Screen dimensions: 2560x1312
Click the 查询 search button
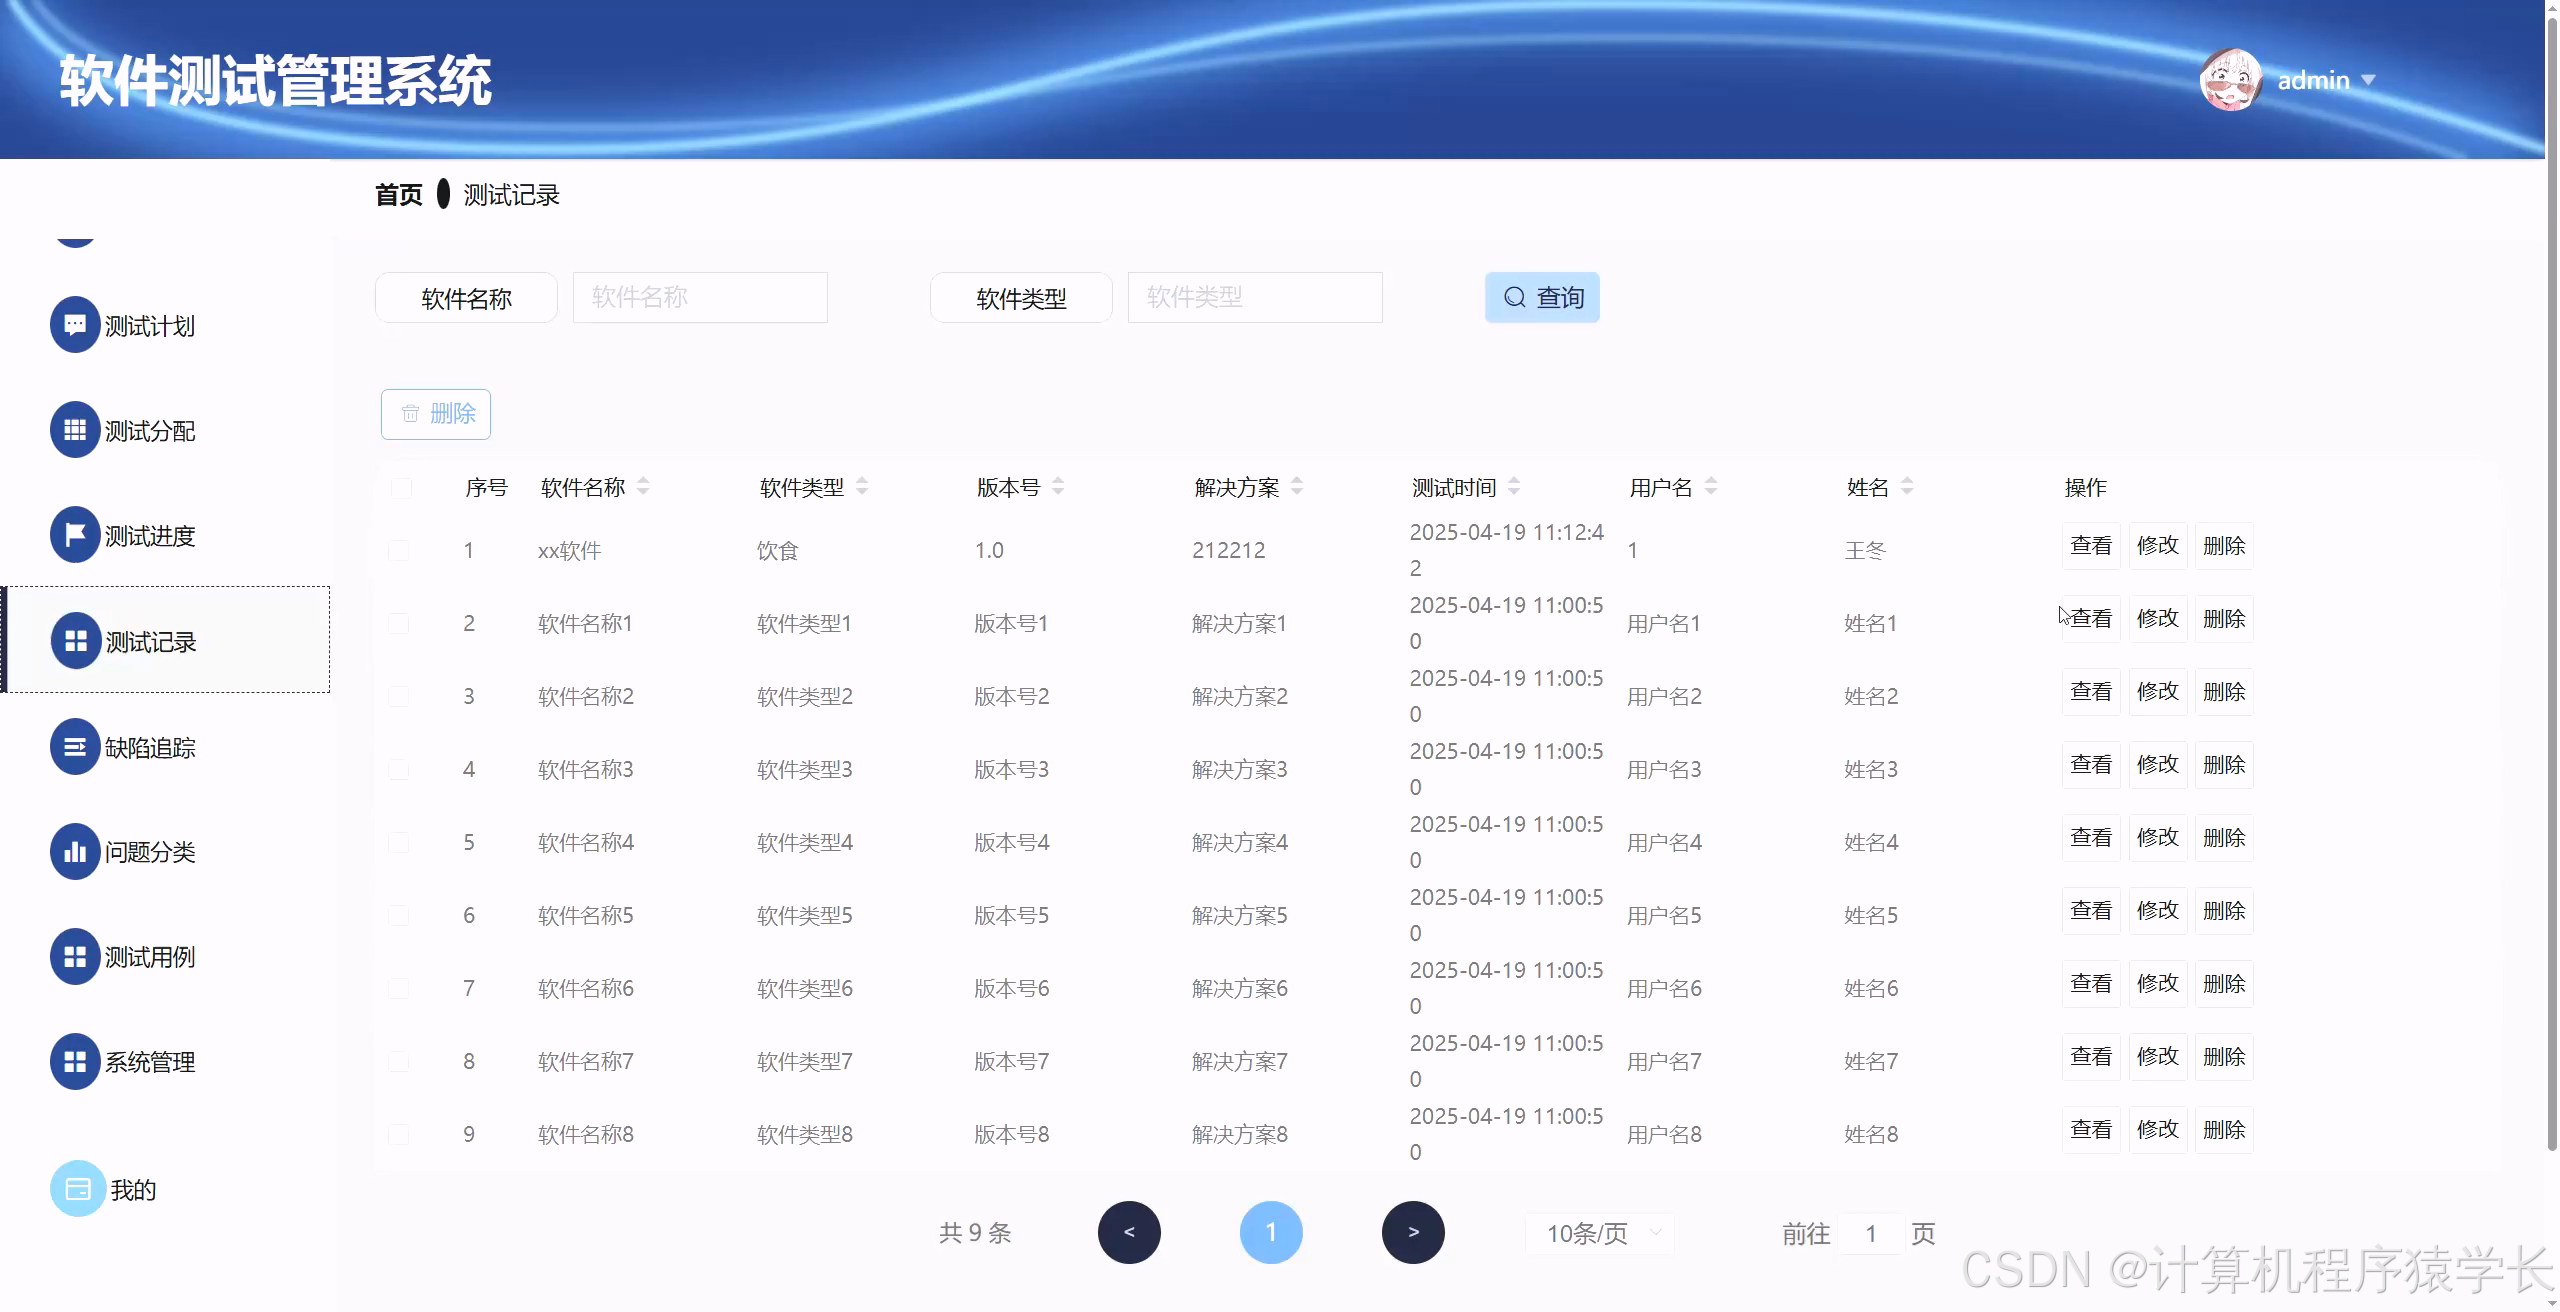(x=1542, y=297)
